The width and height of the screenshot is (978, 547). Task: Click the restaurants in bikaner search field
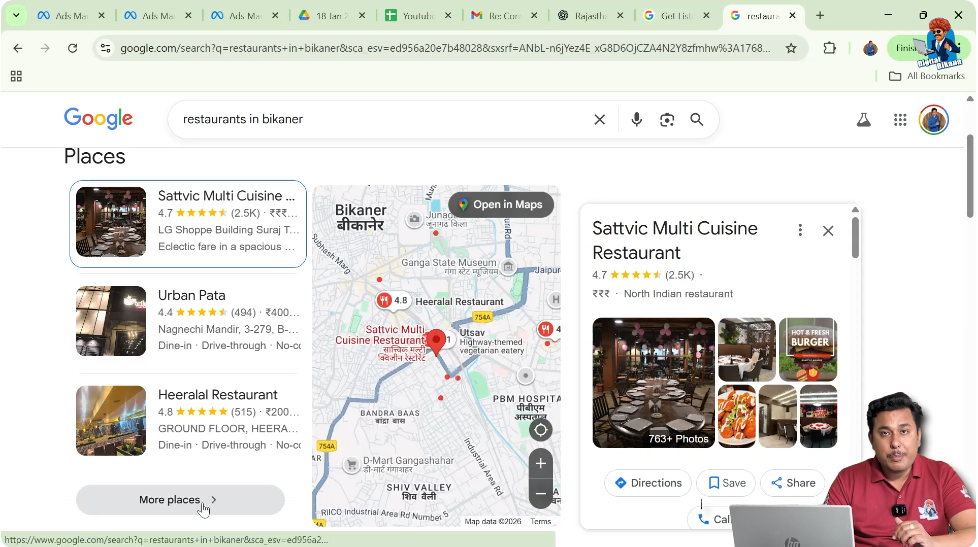click(380, 119)
